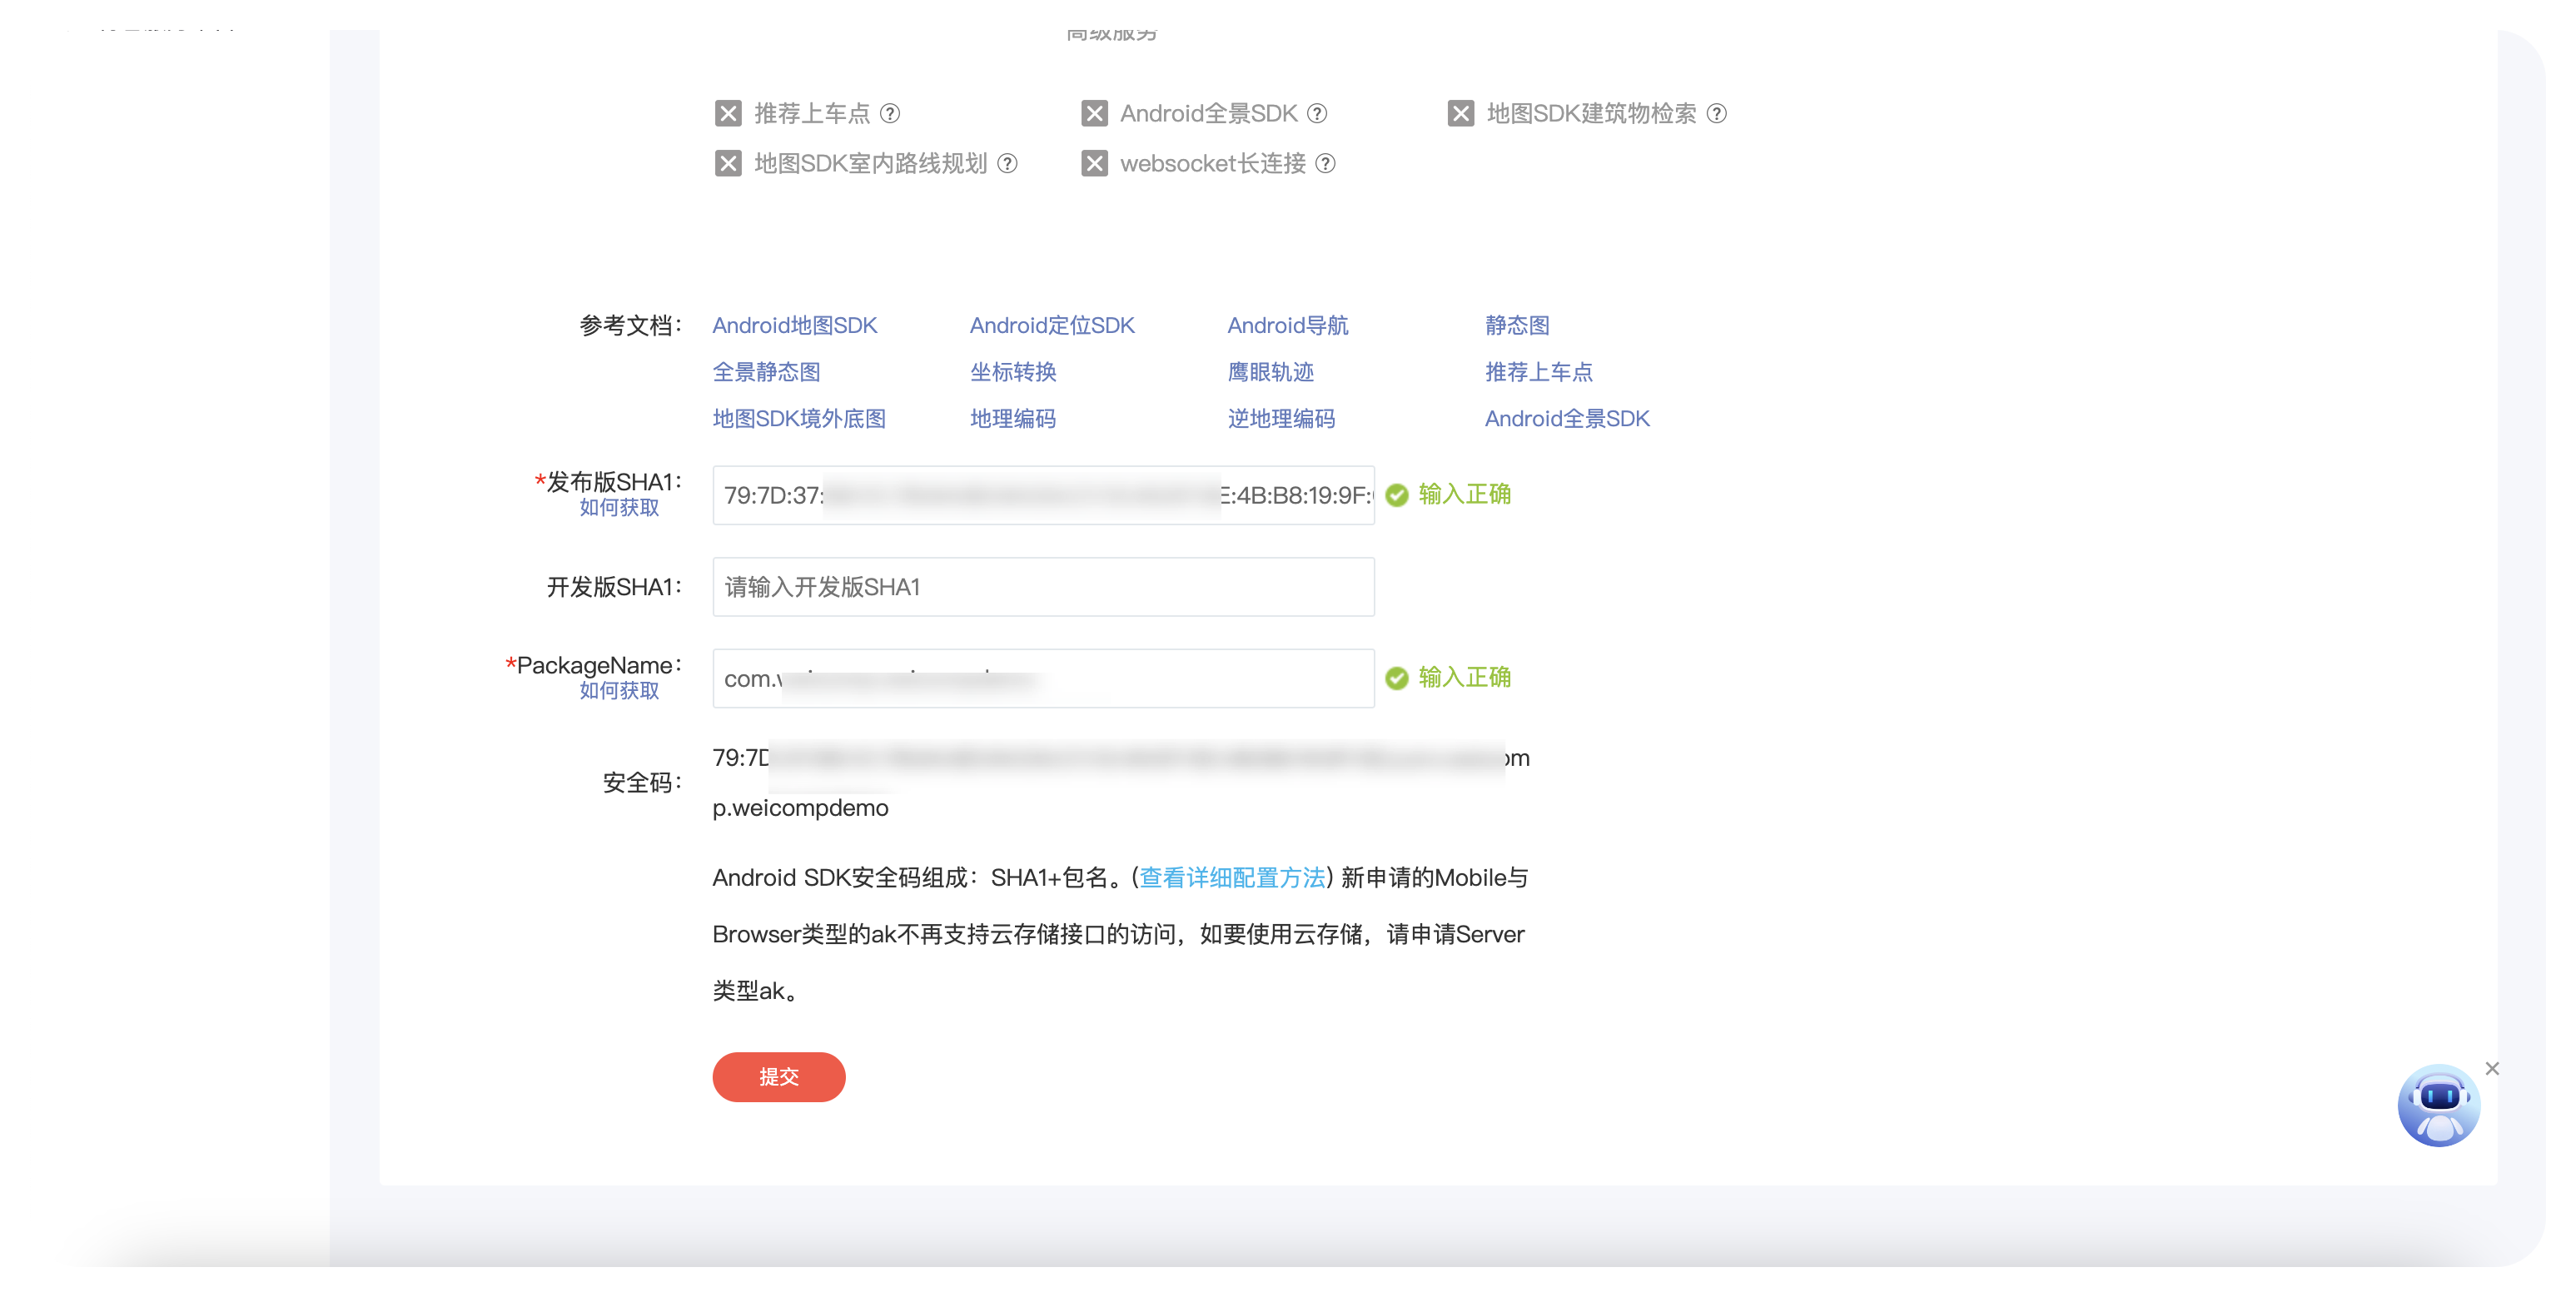2576x1297 pixels.
Task: Open help icon next to 推荐上车点
Action: click(x=889, y=113)
